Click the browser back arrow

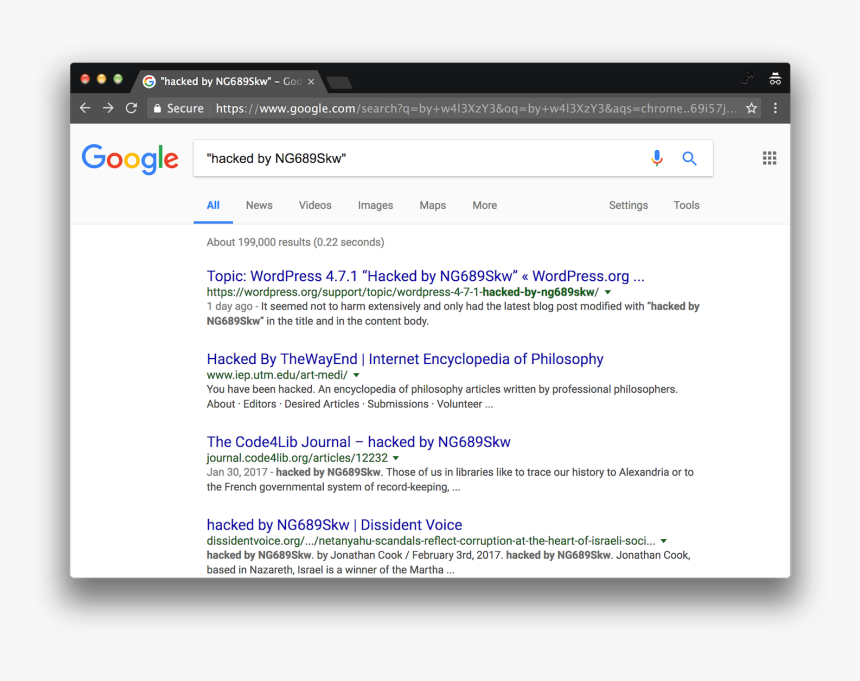(x=85, y=108)
